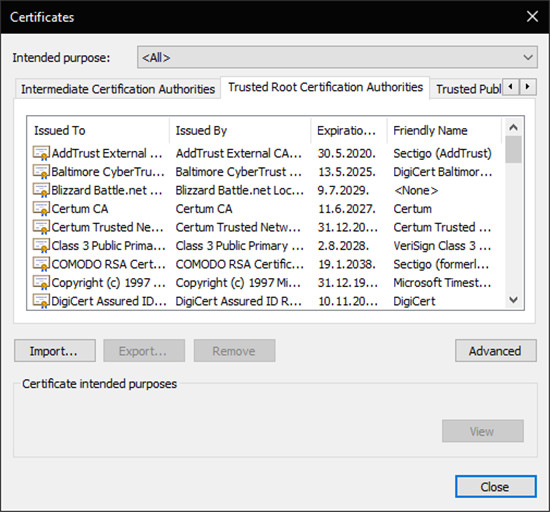Sort by the Friendly Name column header
The width and height of the screenshot is (550, 512).
[x=444, y=130]
